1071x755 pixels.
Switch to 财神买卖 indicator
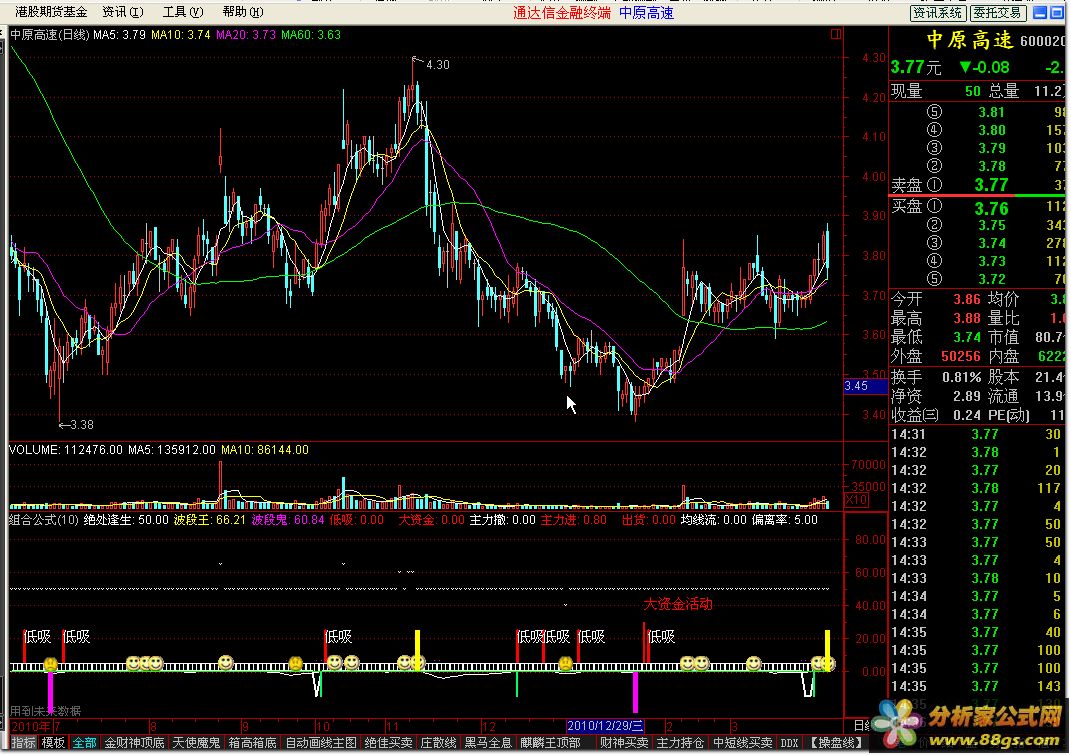coord(624,743)
